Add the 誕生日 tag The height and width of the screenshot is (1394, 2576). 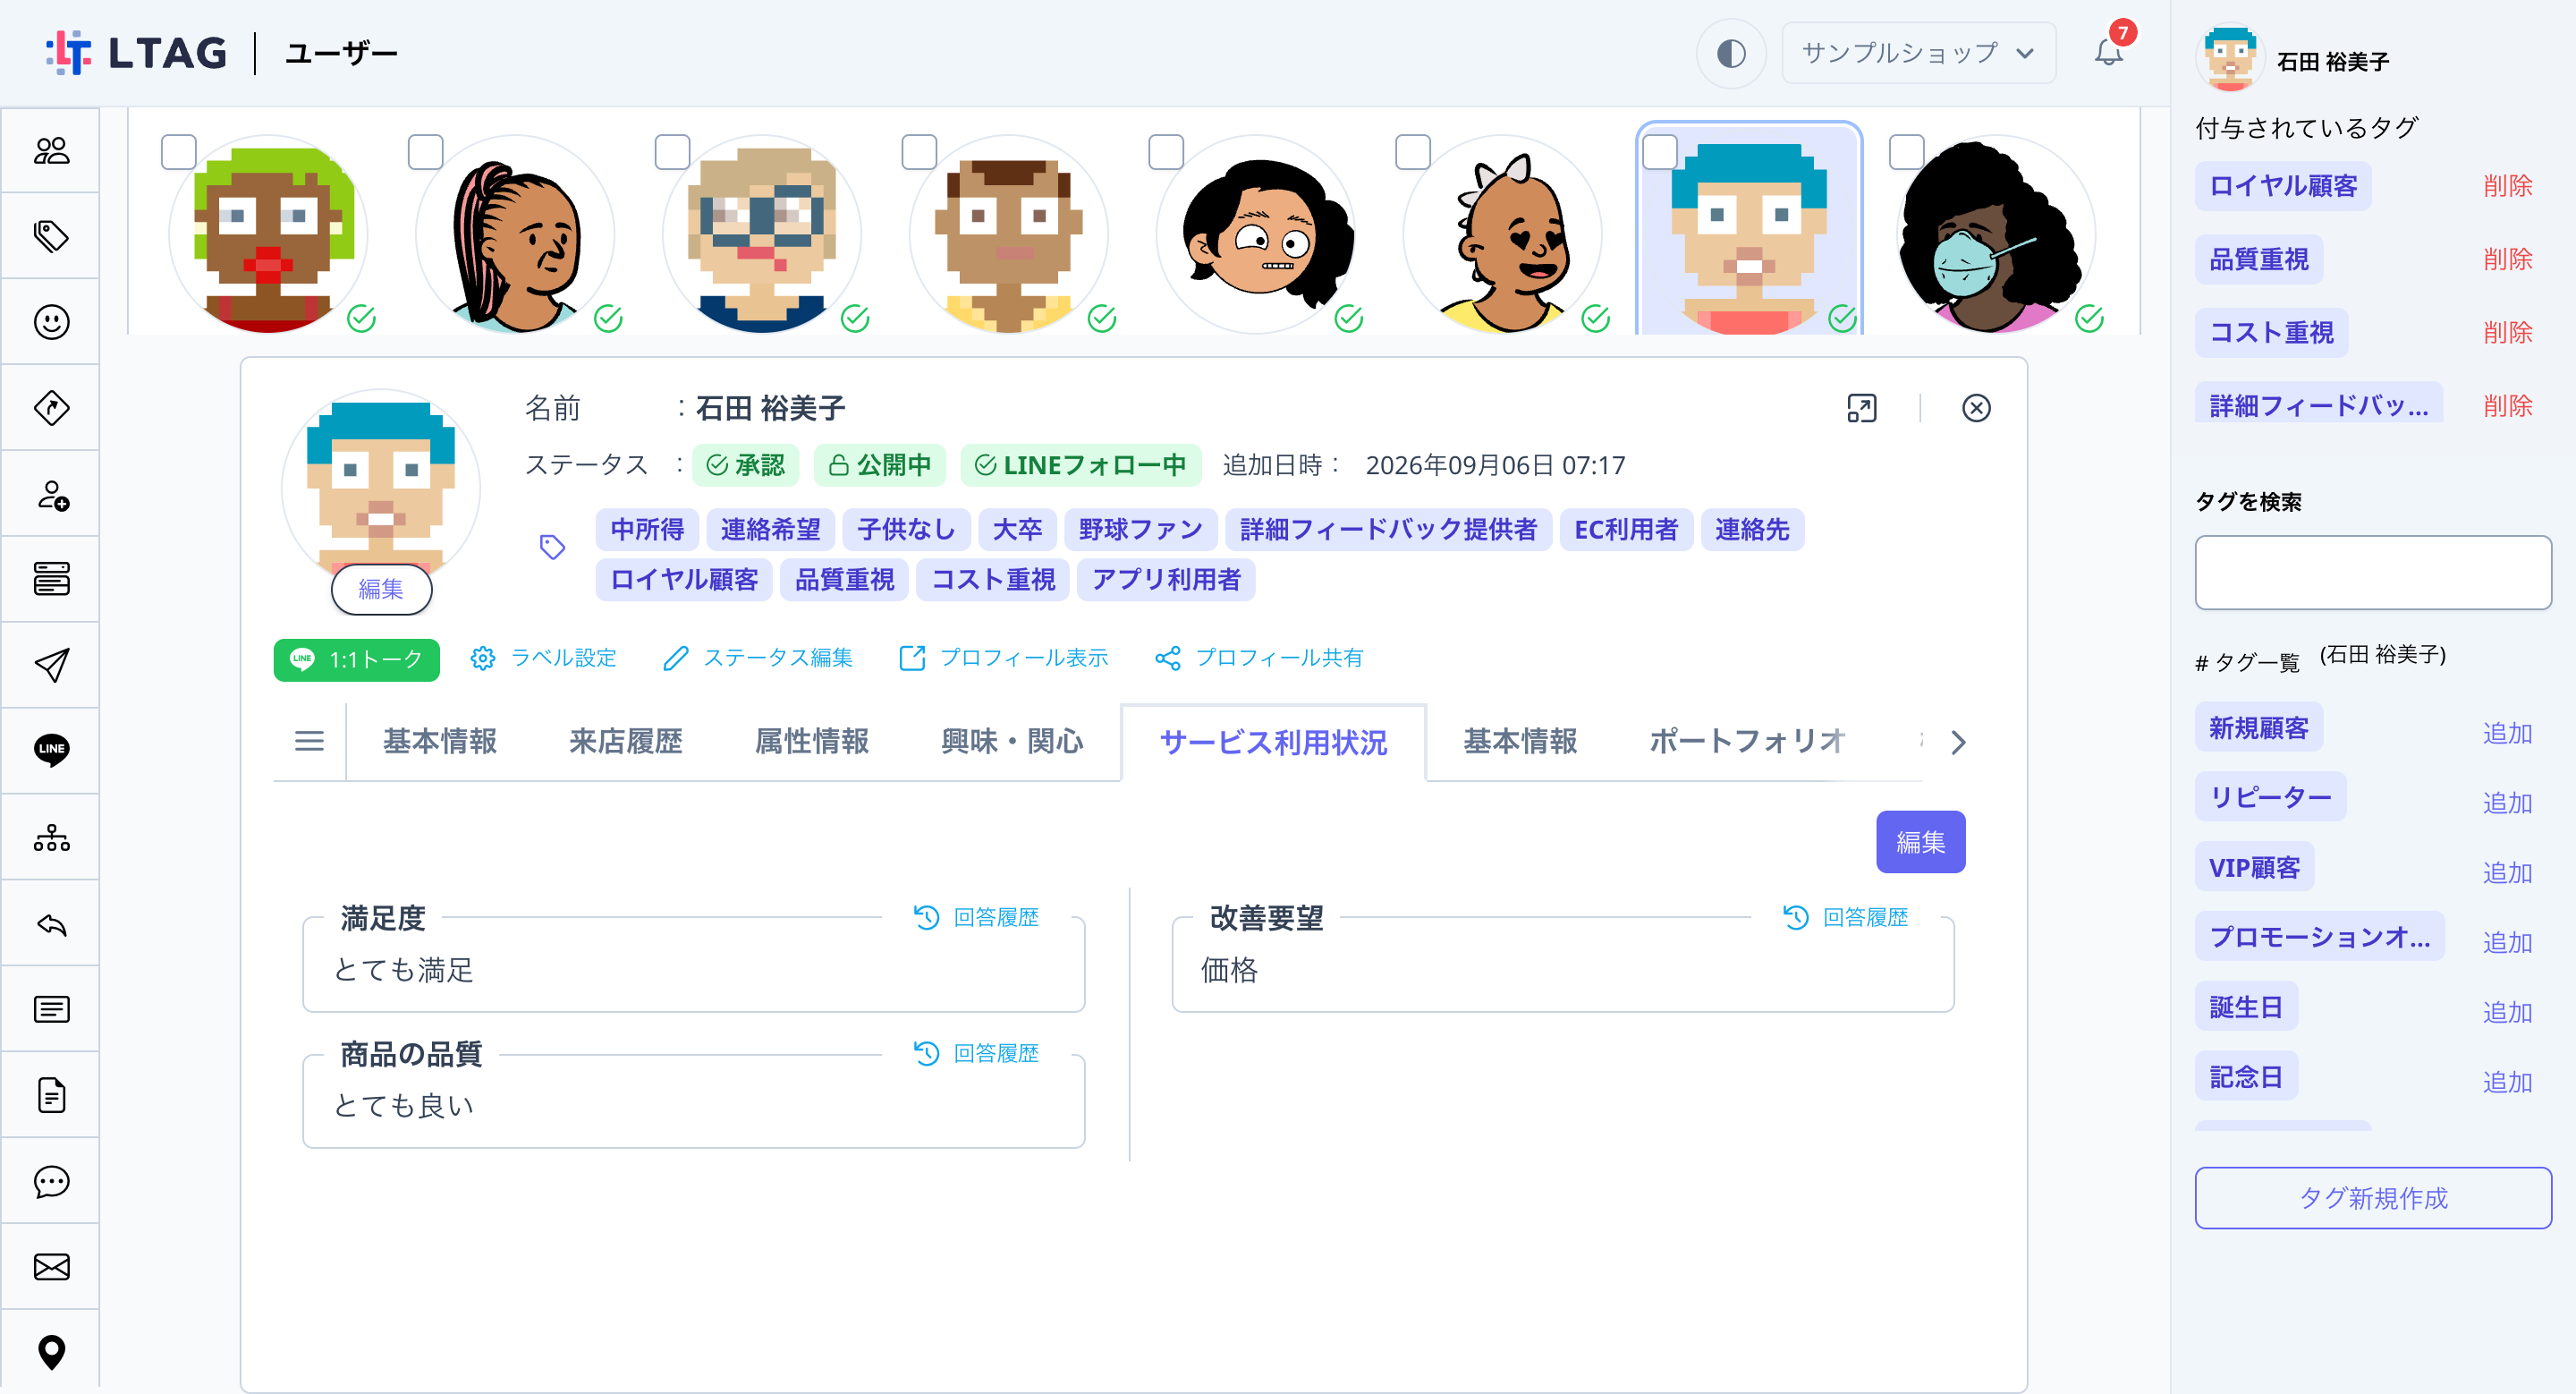coord(2507,1012)
